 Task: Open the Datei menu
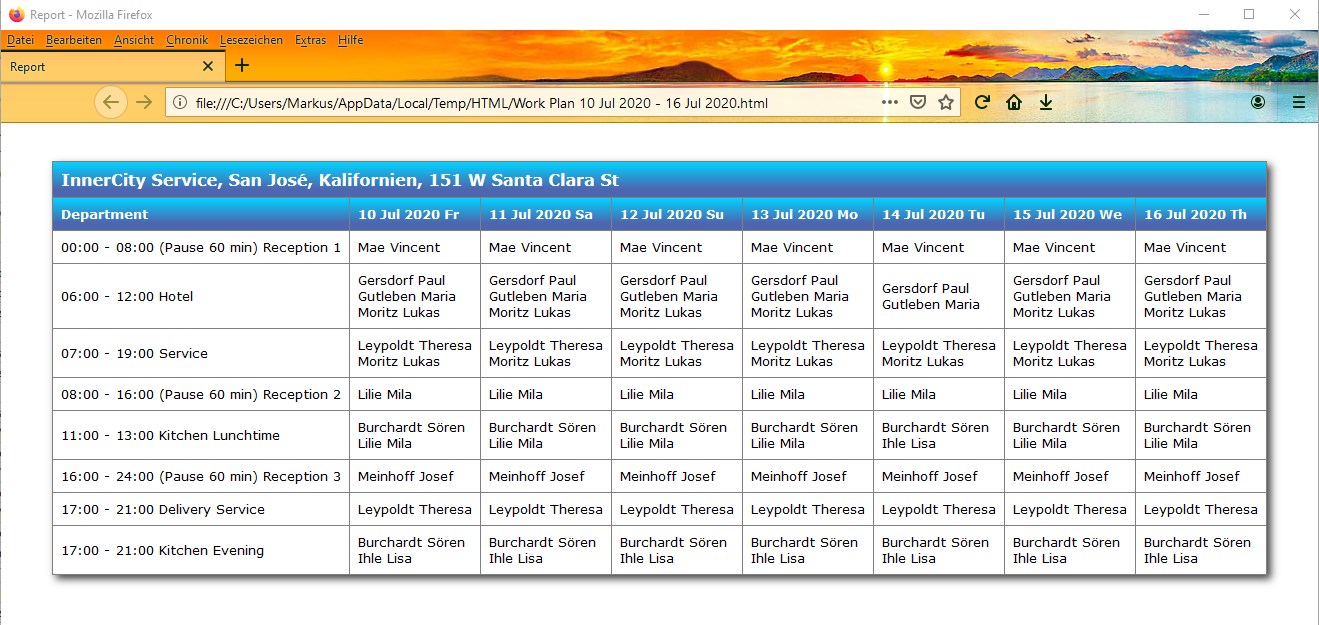20,40
